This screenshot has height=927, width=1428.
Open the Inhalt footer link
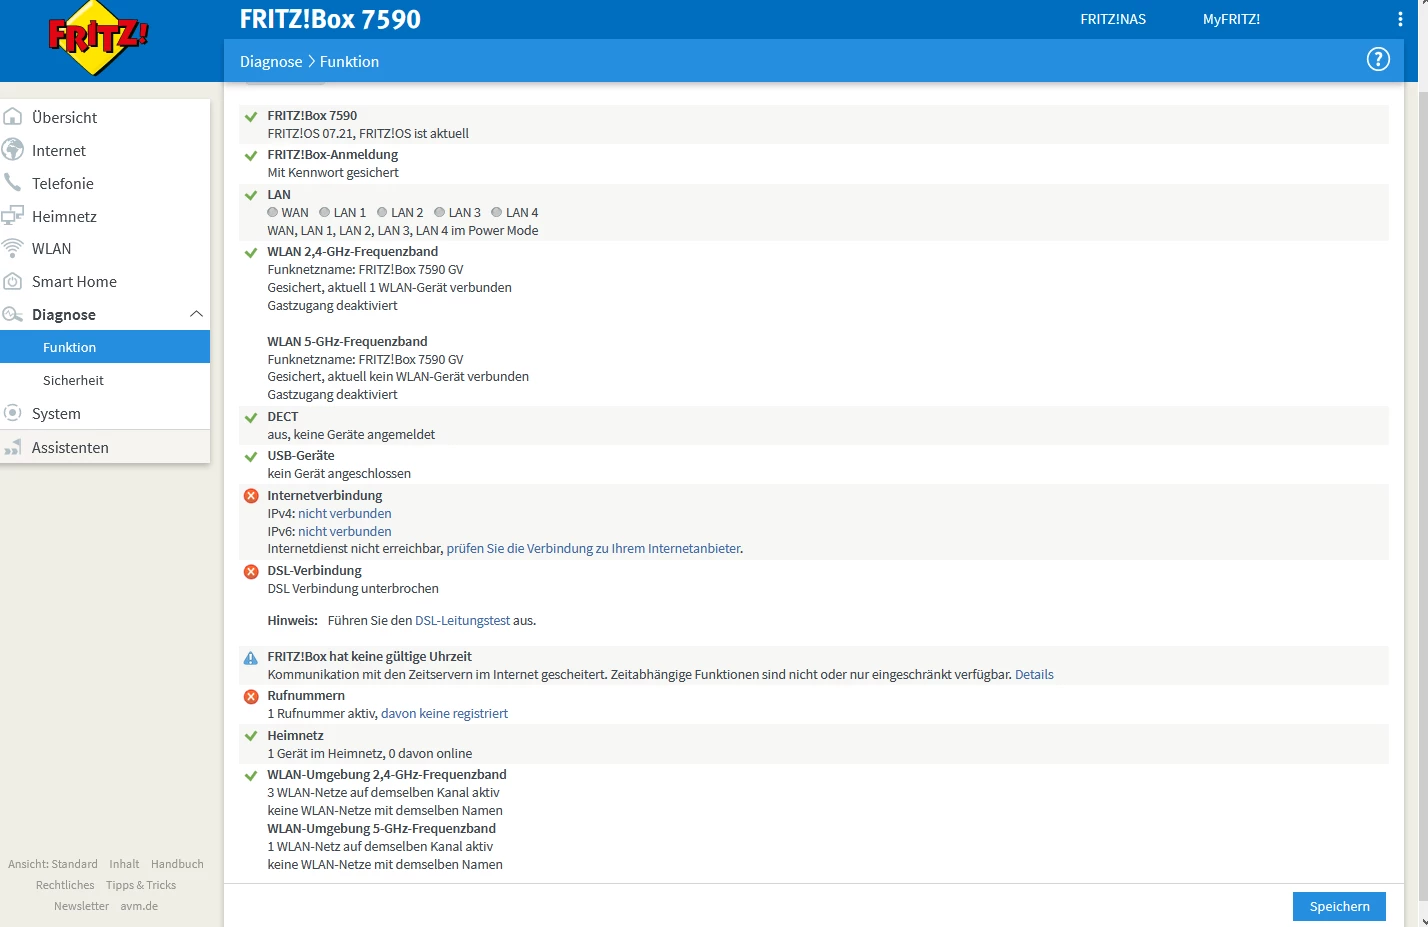[x=124, y=864]
